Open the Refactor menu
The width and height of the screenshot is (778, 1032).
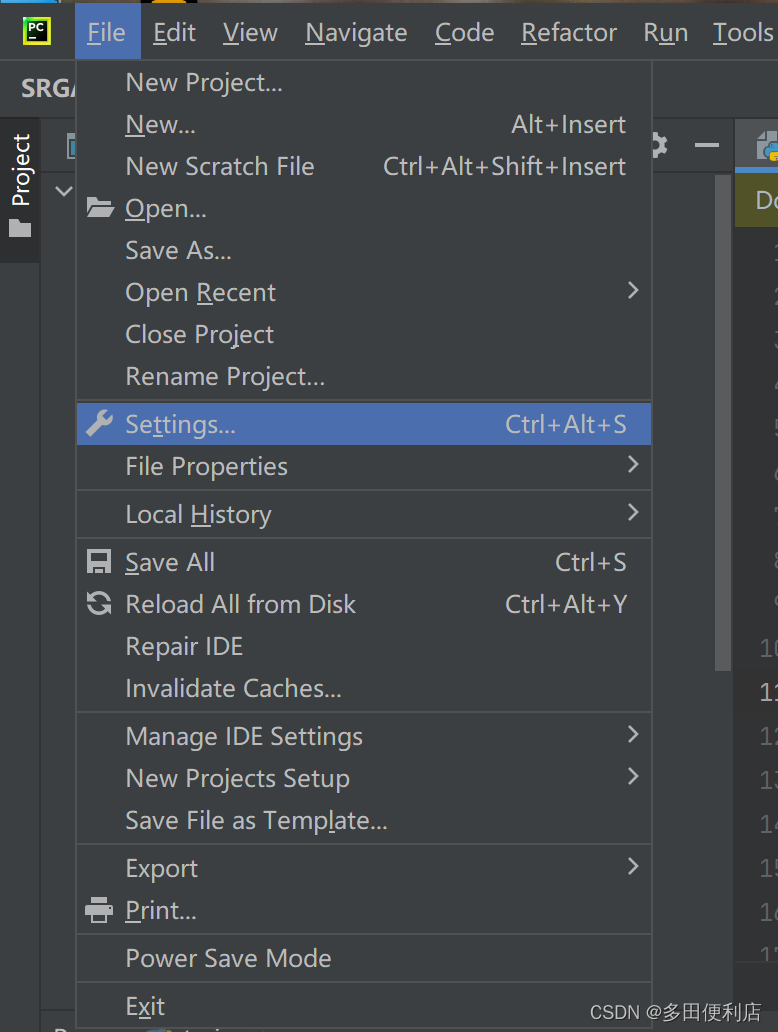pos(569,32)
